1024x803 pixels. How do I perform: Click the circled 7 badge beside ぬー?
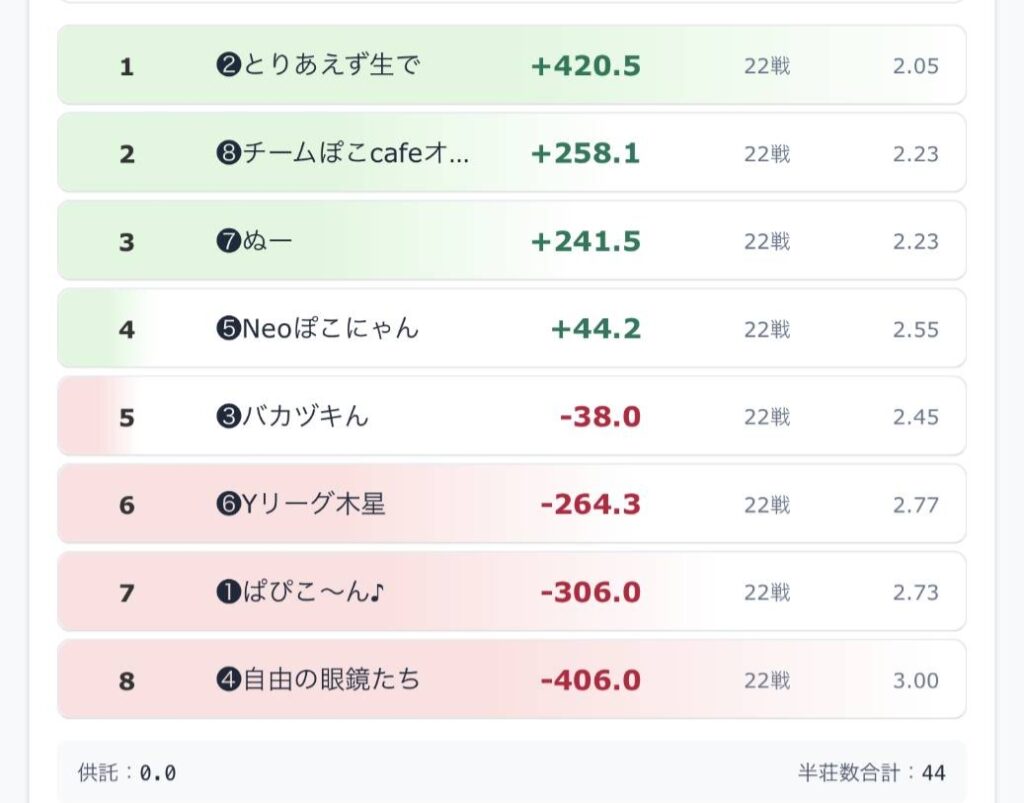click(x=229, y=242)
